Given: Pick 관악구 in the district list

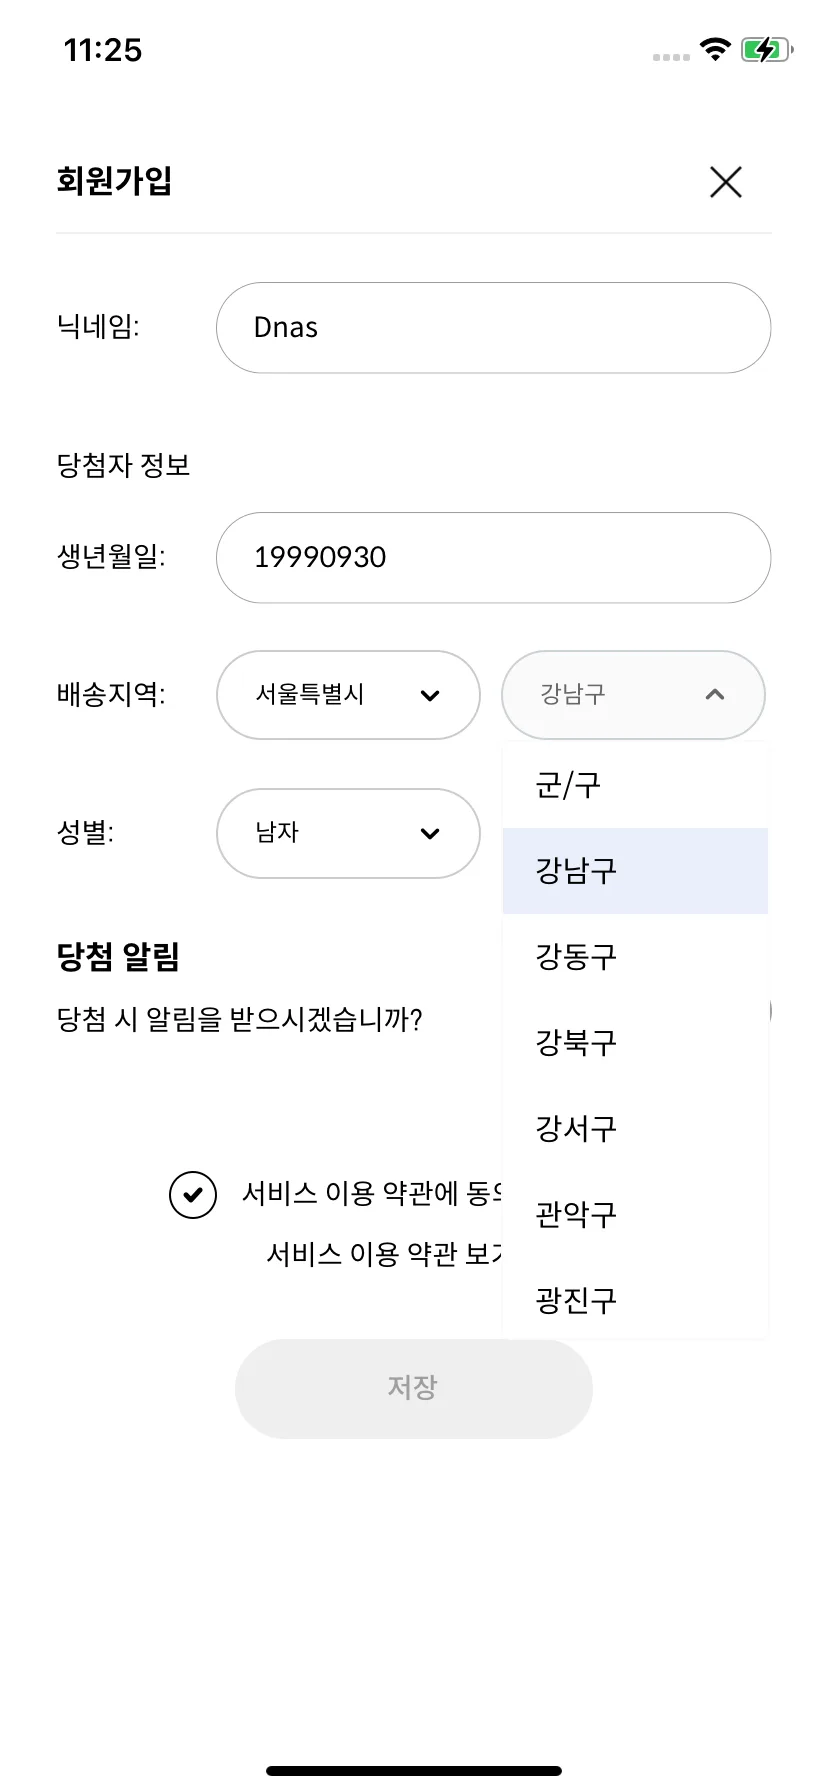Looking at the screenshot, I should coord(635,1215).
